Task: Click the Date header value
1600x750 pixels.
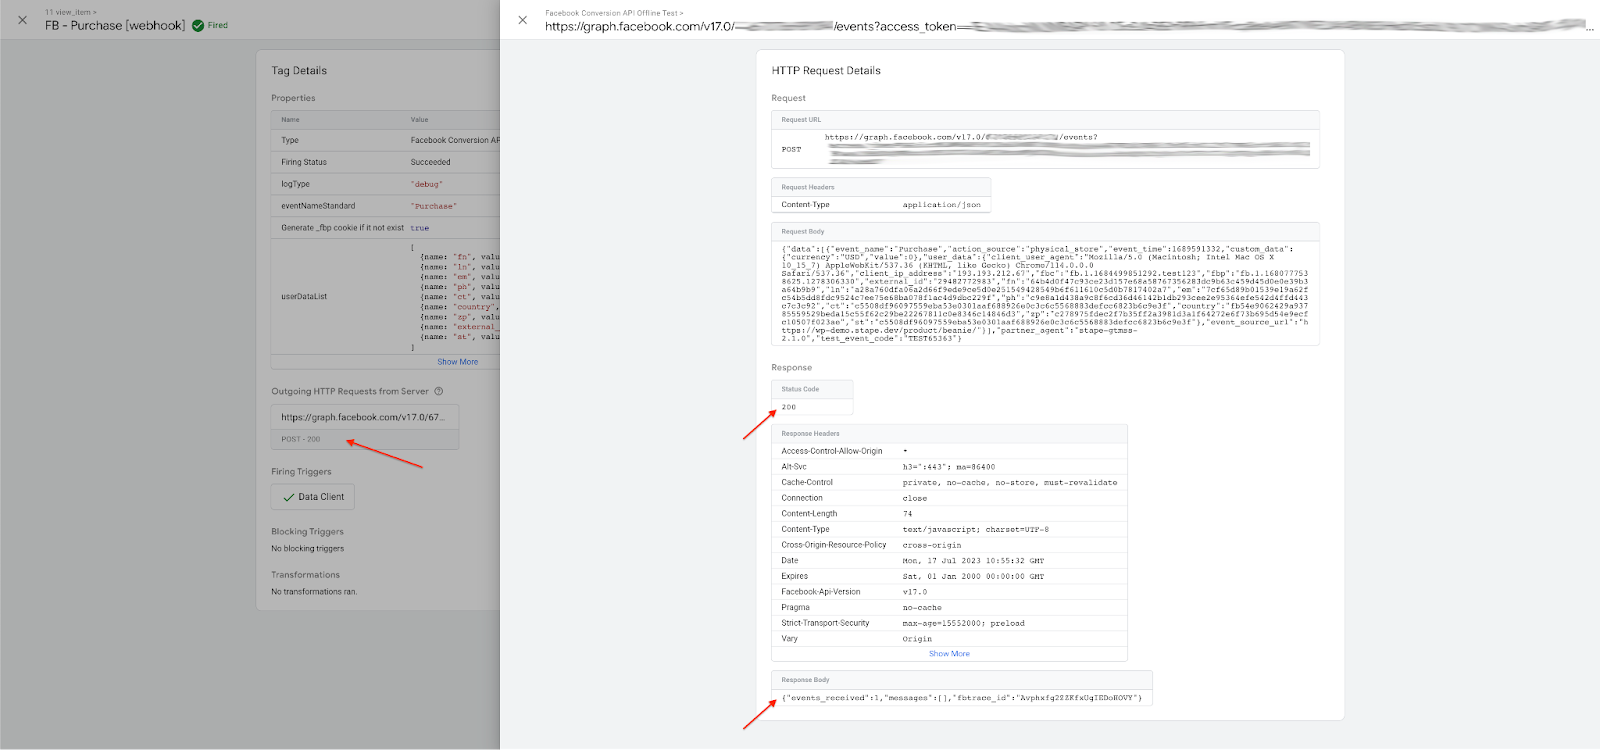Action: pos(973,561)
